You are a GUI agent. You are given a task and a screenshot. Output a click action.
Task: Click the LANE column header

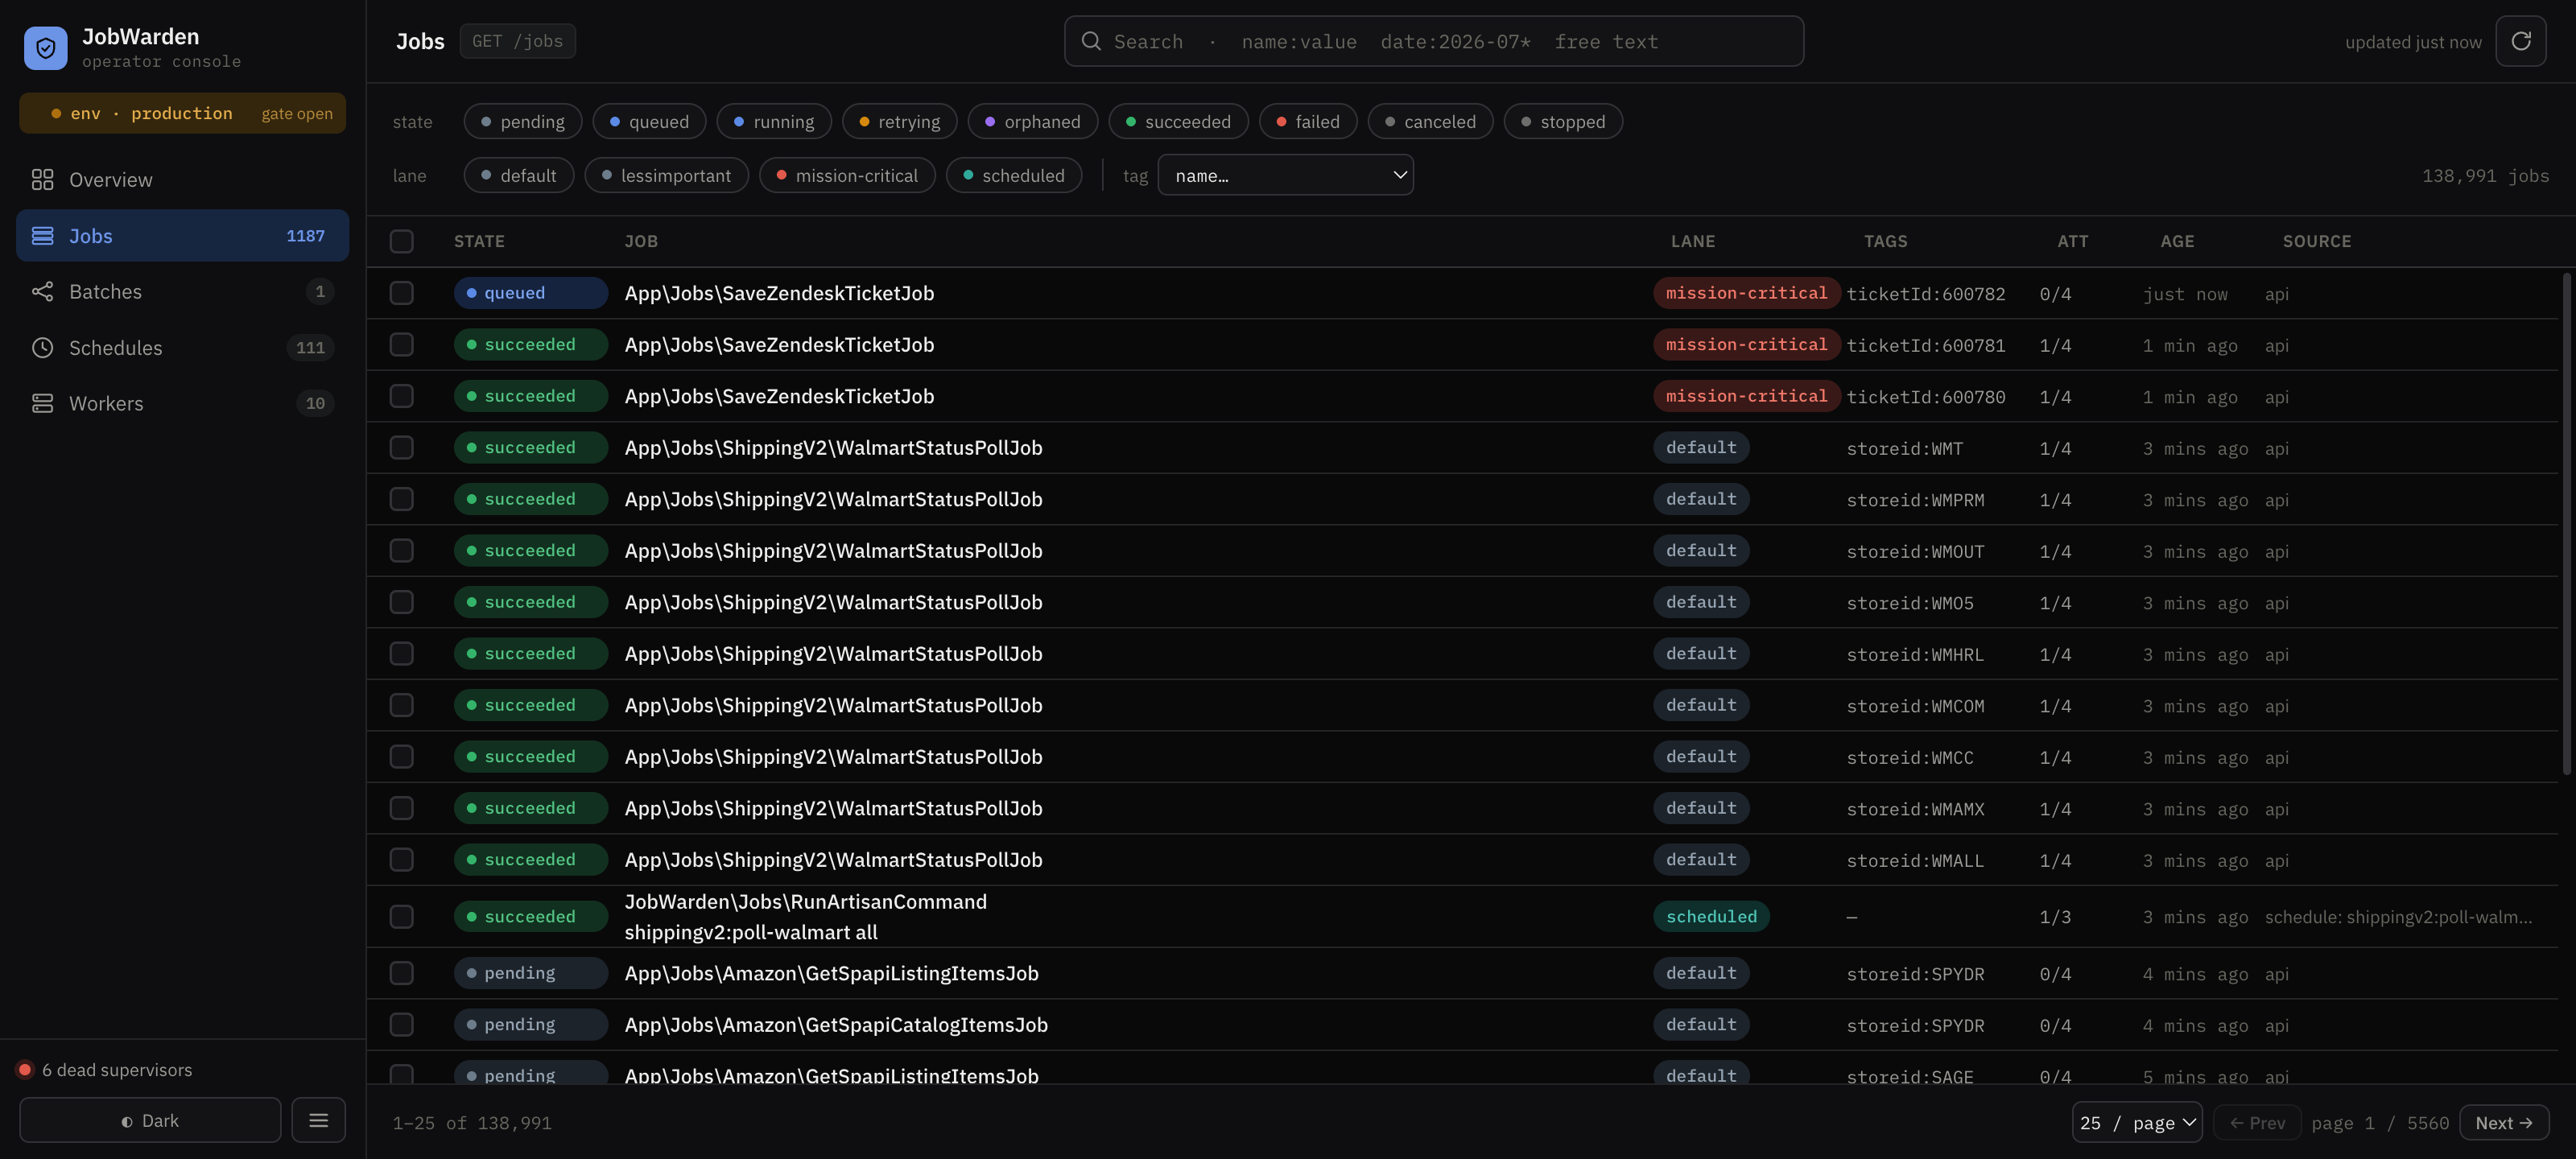coord(1693,241)
